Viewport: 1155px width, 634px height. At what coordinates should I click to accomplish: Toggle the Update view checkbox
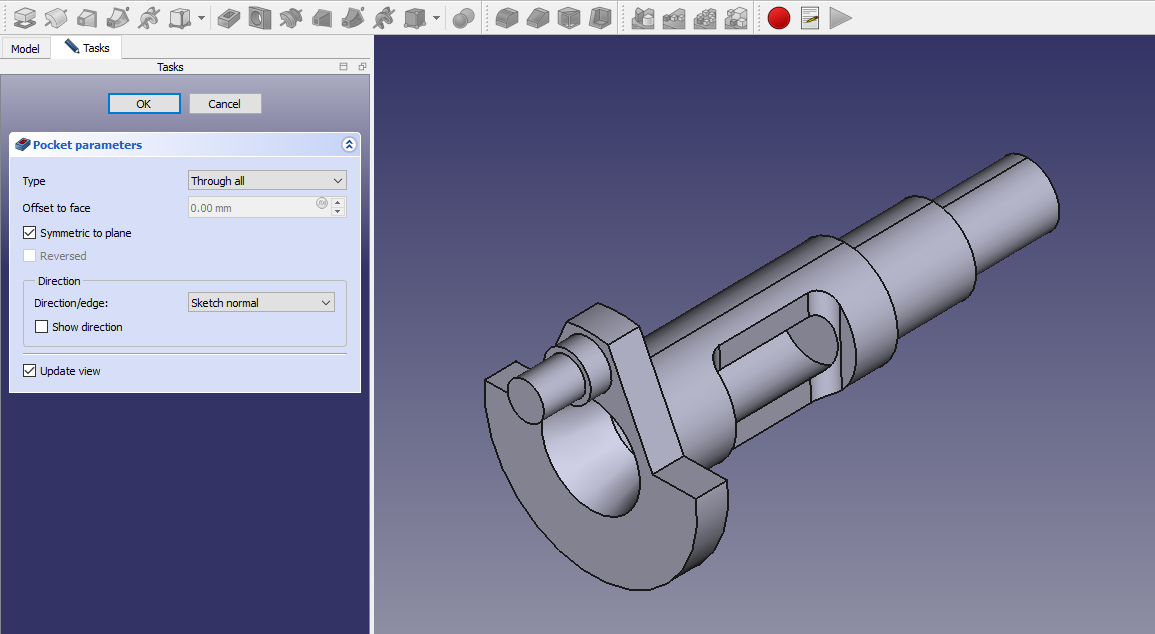[29, 371]
